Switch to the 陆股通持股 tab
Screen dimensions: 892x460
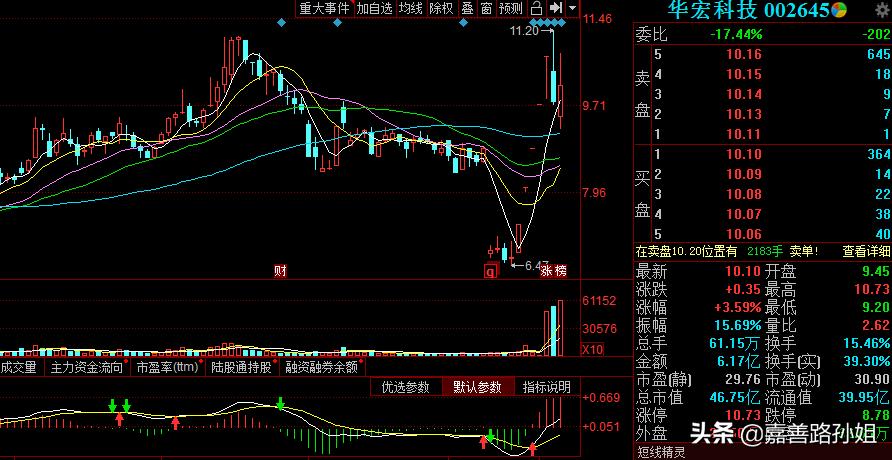coord(242,367)
